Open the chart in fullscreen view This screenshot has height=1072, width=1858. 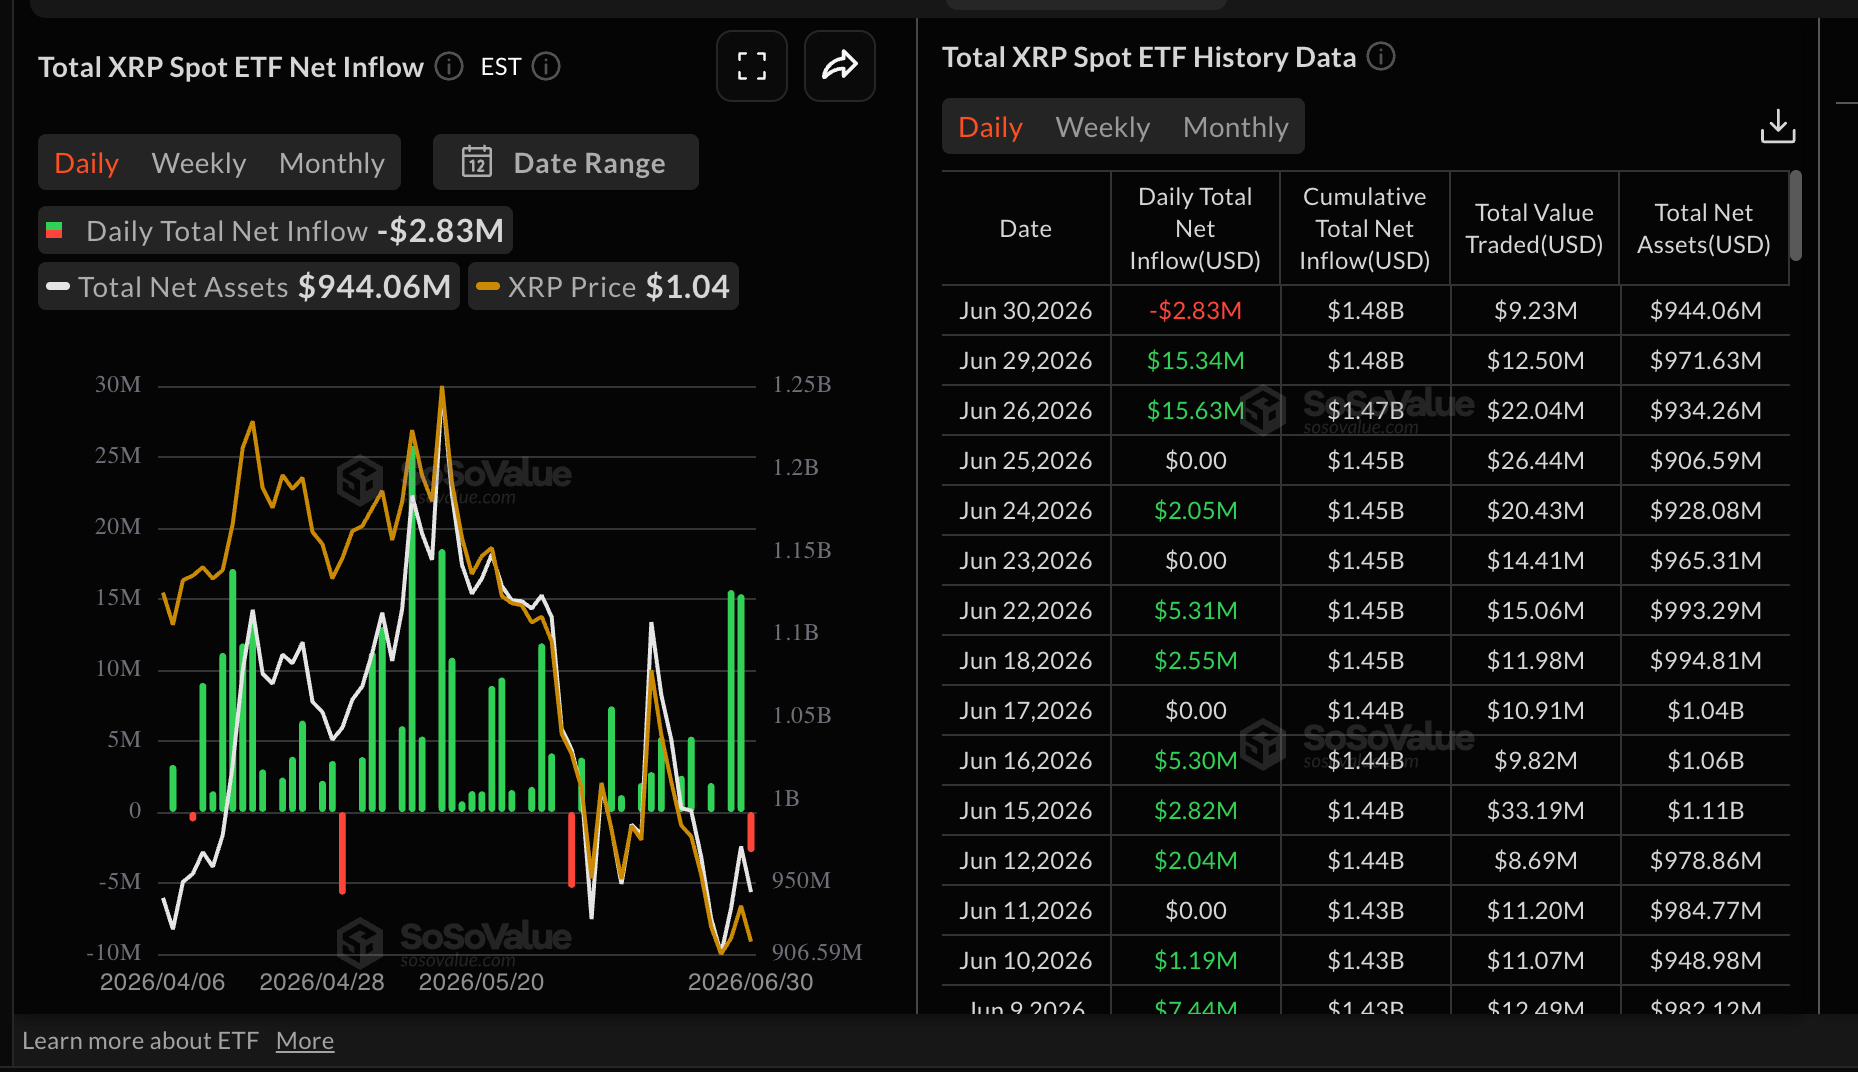[752, 66]
